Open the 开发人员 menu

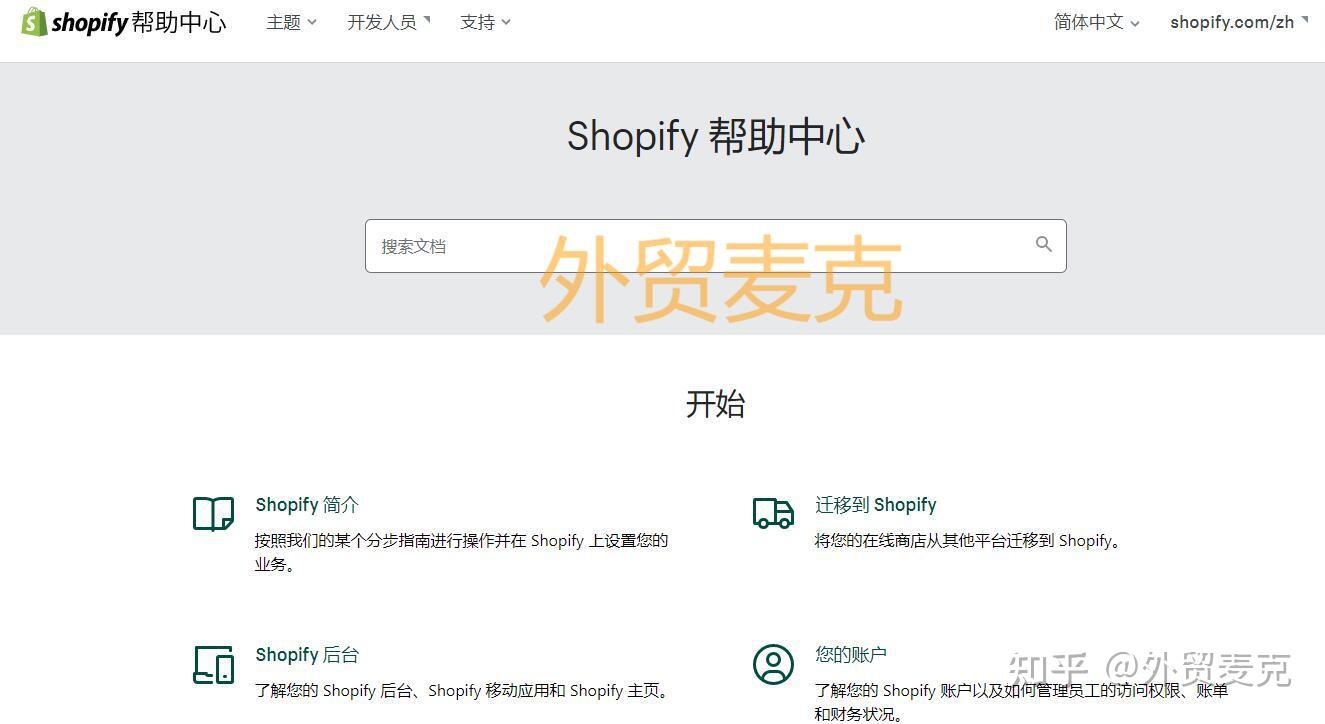click(389, 22)
